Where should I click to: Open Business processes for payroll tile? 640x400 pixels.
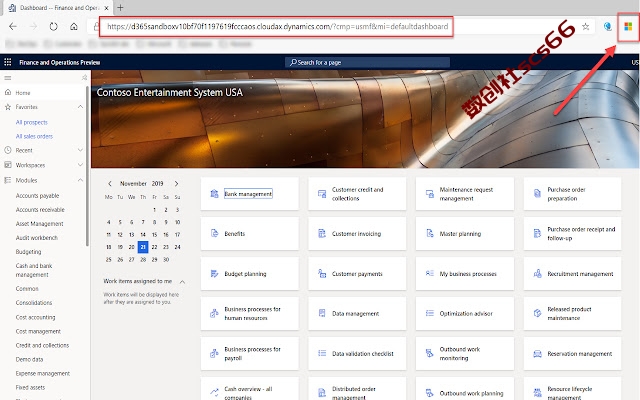tap(249, 353)
